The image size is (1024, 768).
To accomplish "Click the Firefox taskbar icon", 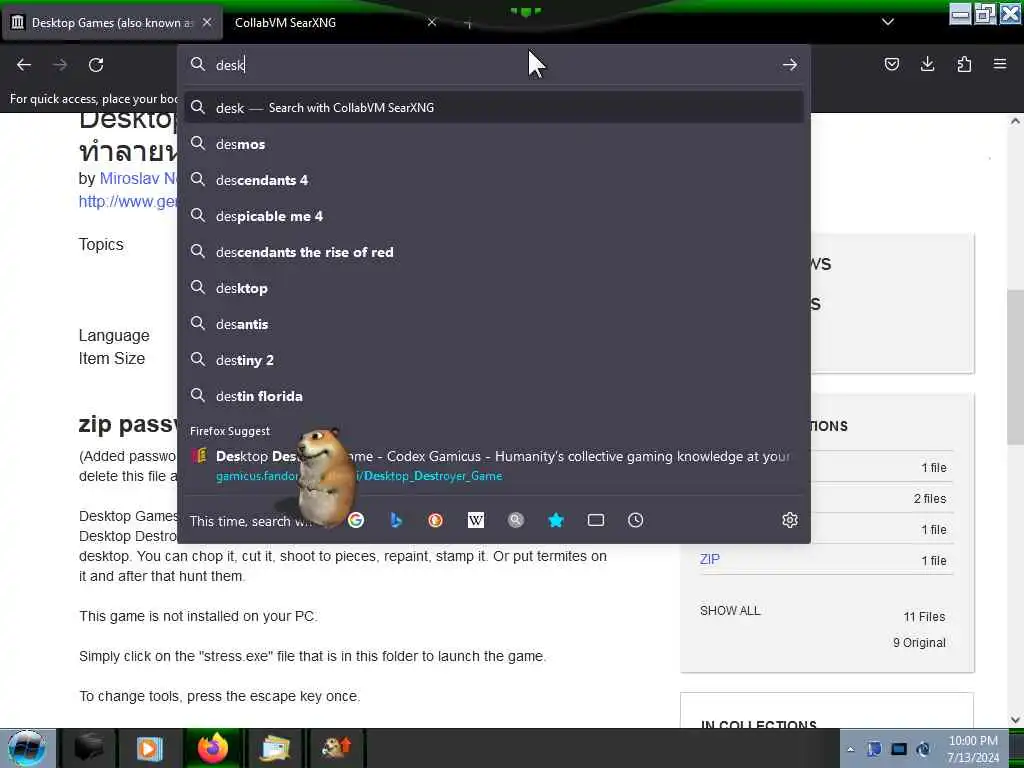I will (x=212, y=748).
